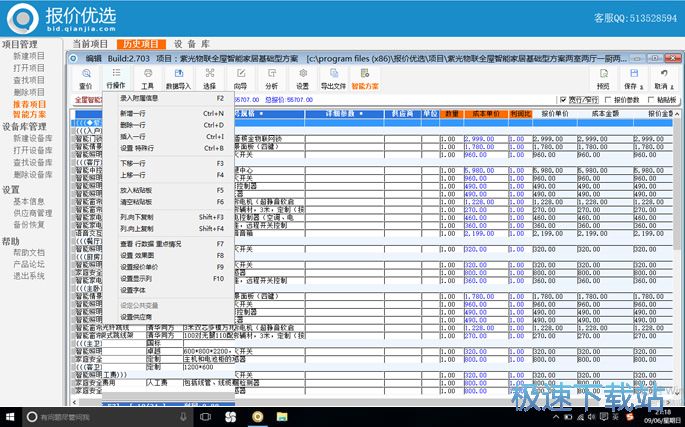Switch to the 设备库 tab
The height and width of the screenshot is (427, 685).
[190, 44]
